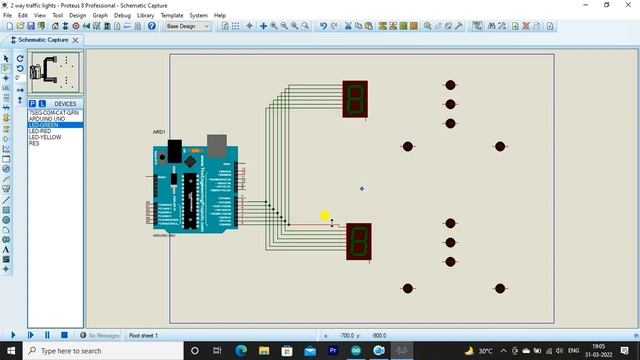The width and height of the screenshot is (640, 360).
Task: Click the No Messages status indicator
Action: coord(100,336)
